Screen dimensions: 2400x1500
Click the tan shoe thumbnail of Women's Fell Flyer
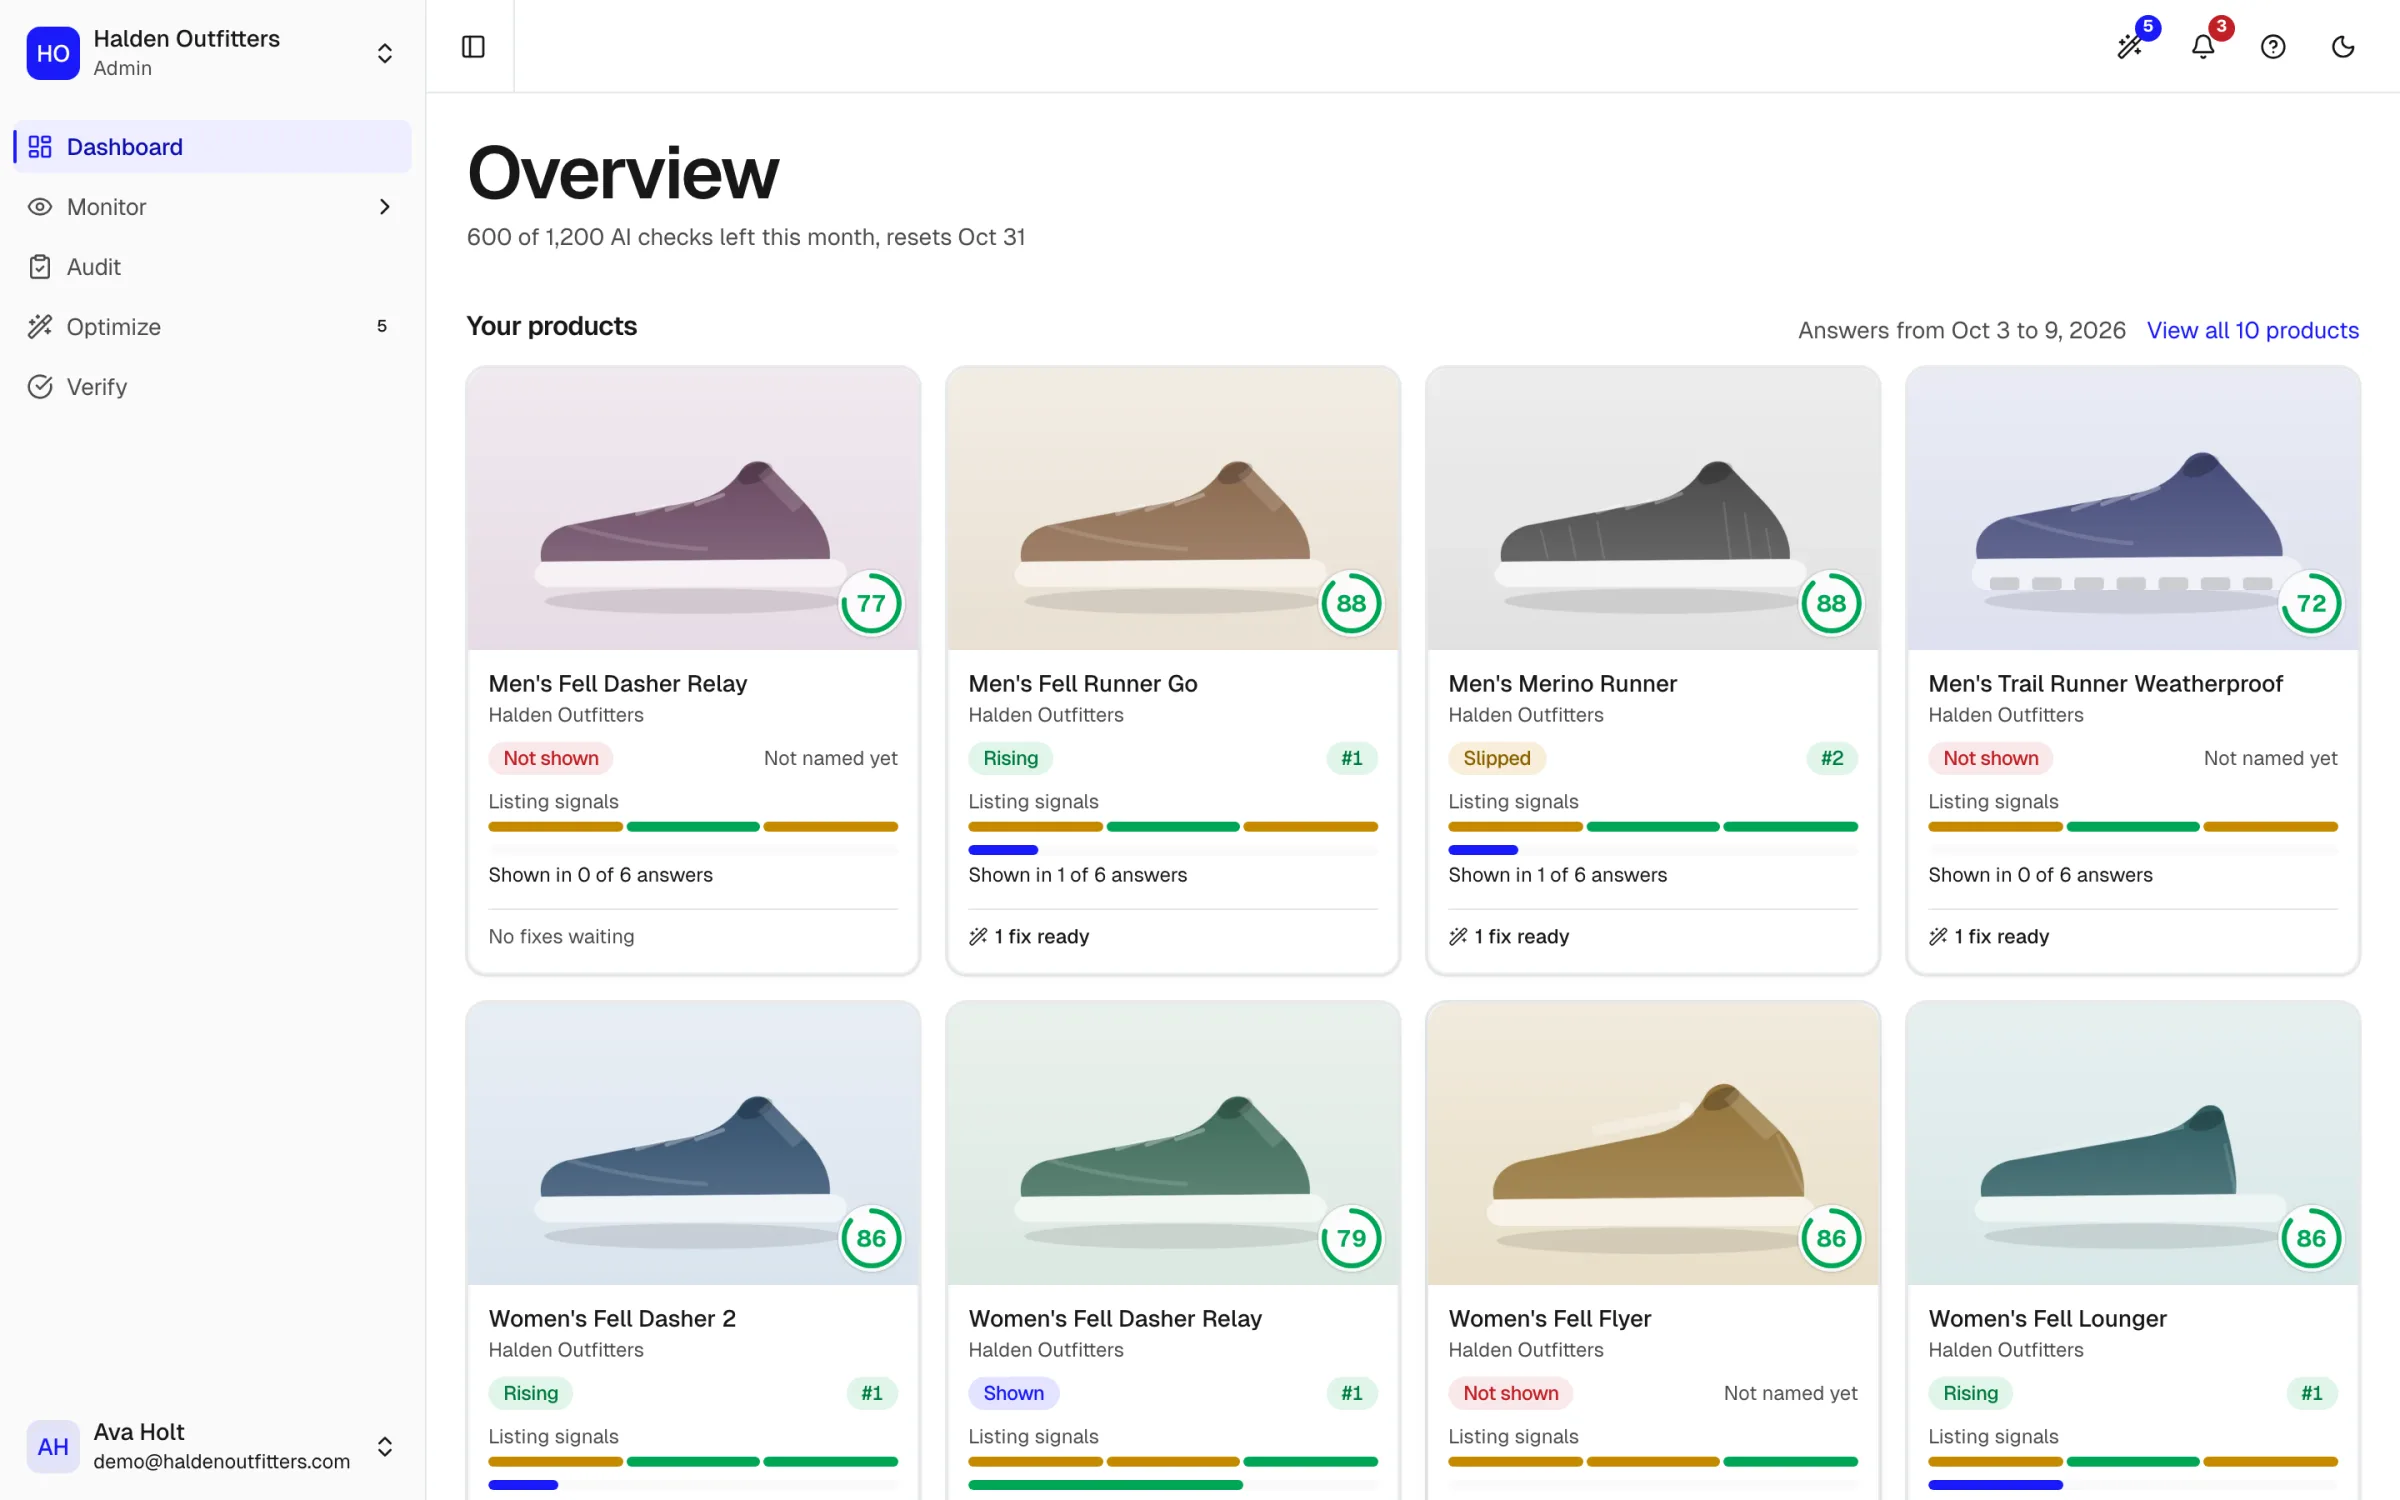coord(1653,1144)
